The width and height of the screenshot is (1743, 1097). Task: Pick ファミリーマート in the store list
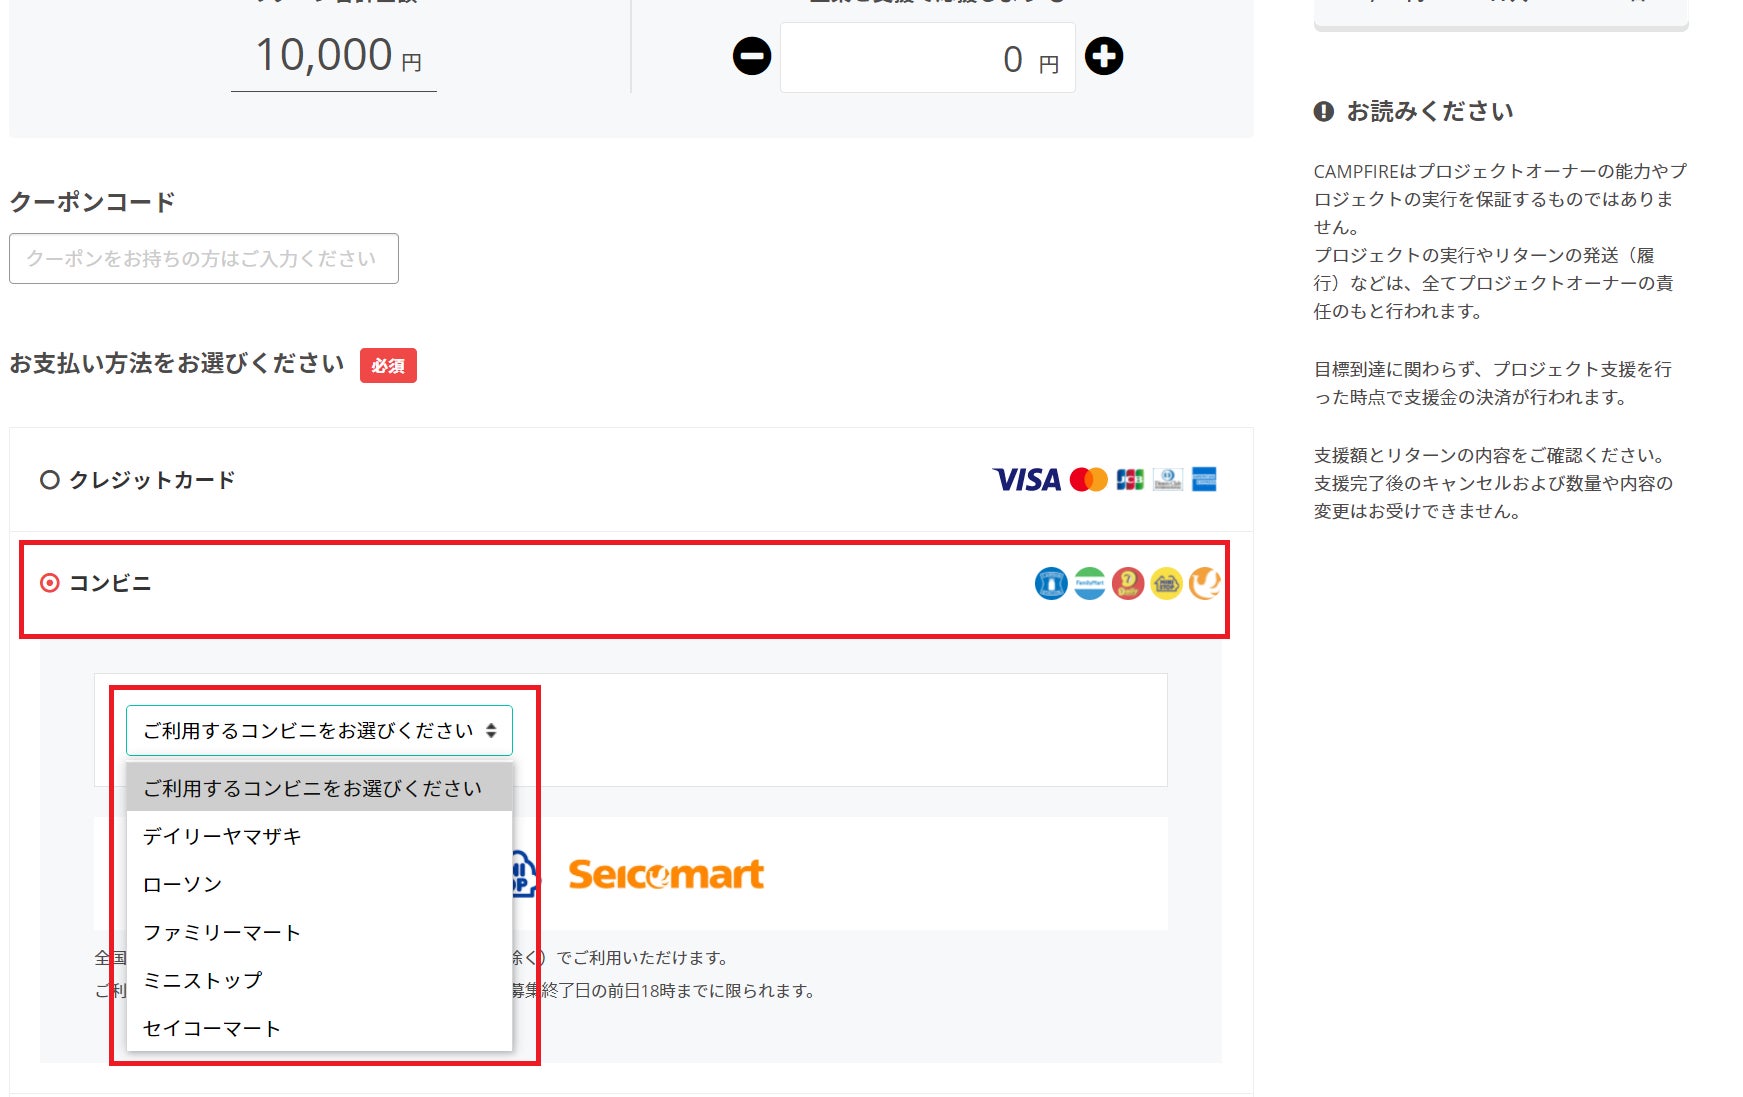[222, 932]
